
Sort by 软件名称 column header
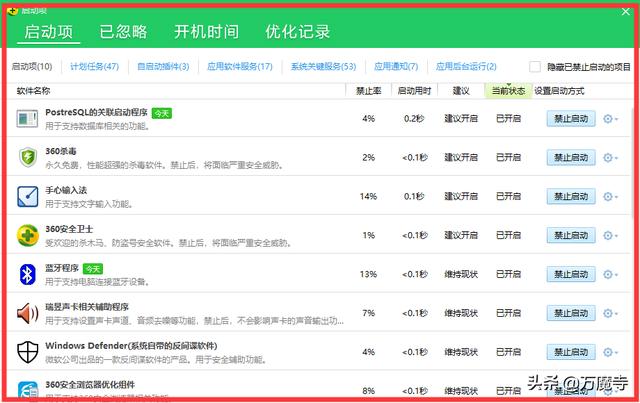click(33, 91)
